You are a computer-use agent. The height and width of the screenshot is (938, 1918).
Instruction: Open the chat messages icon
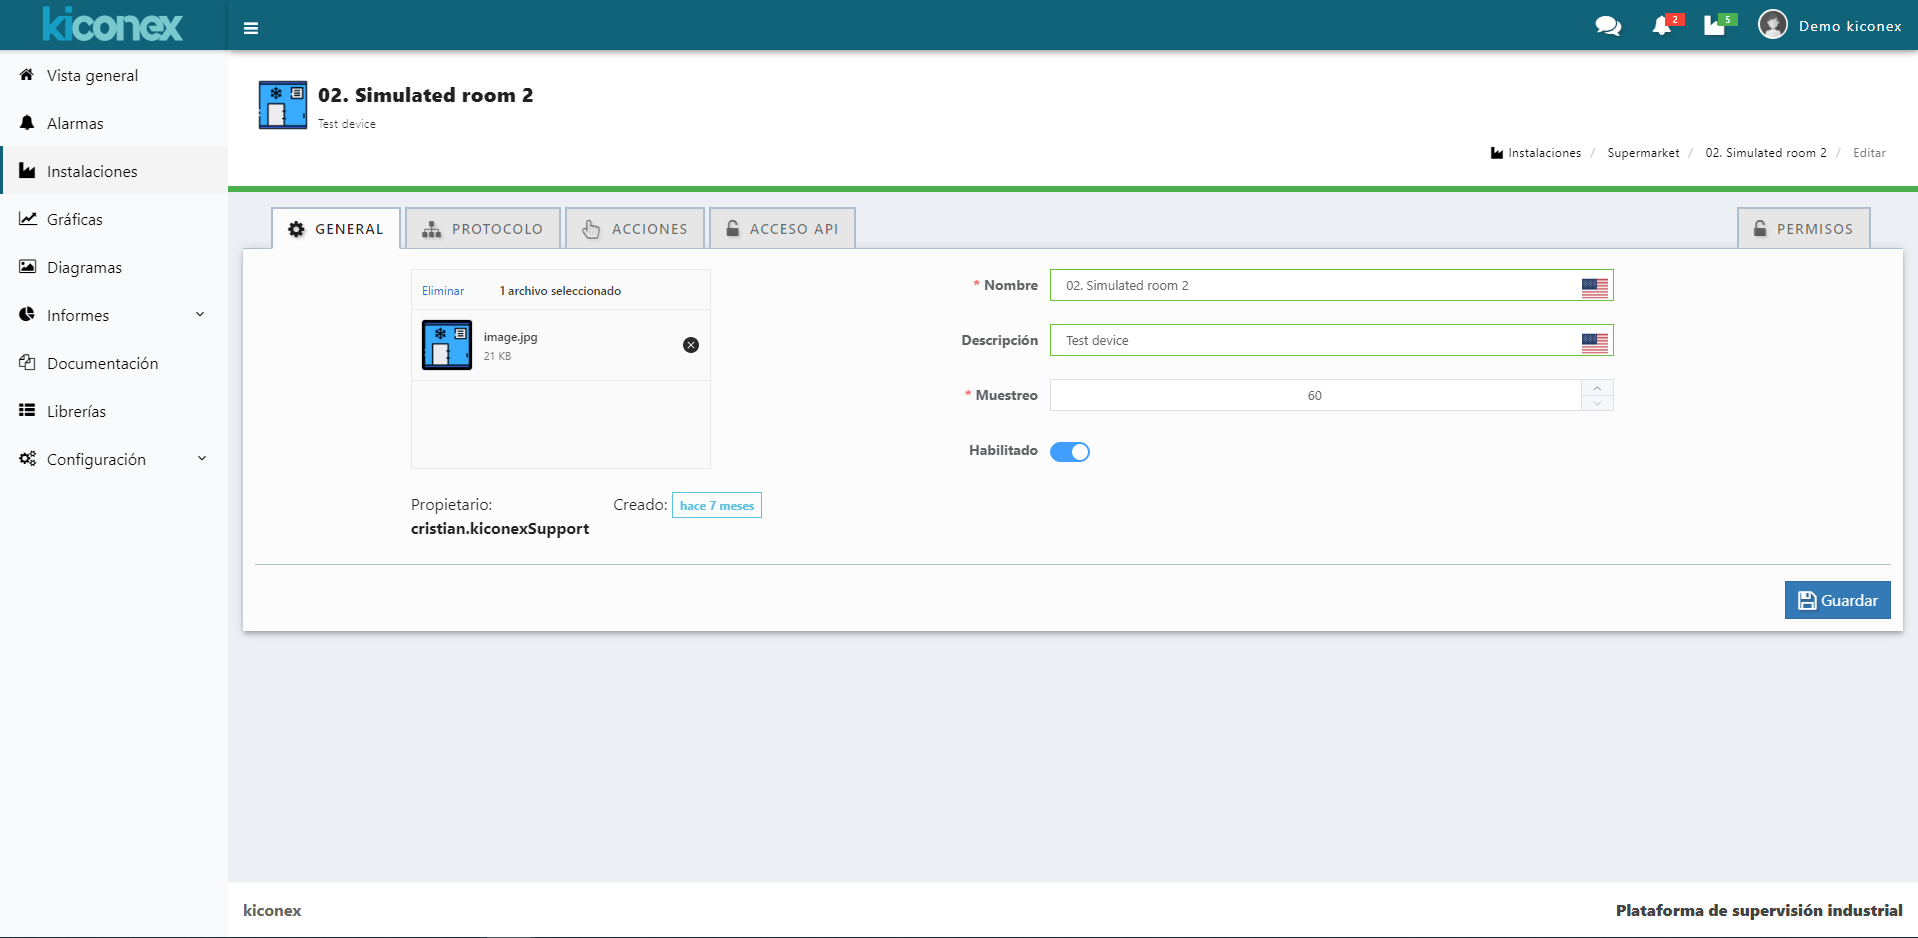pos(1607,26)
